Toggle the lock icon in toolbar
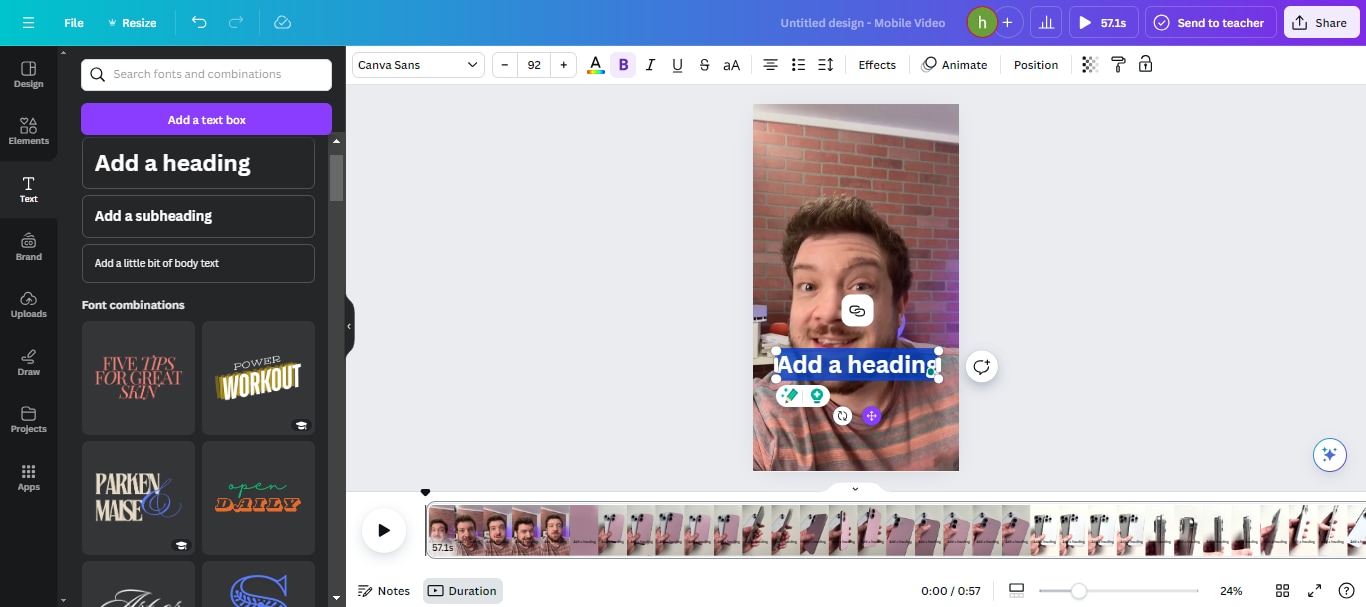The height and width of the screenshot is (607, 1366). point(1146,65)
